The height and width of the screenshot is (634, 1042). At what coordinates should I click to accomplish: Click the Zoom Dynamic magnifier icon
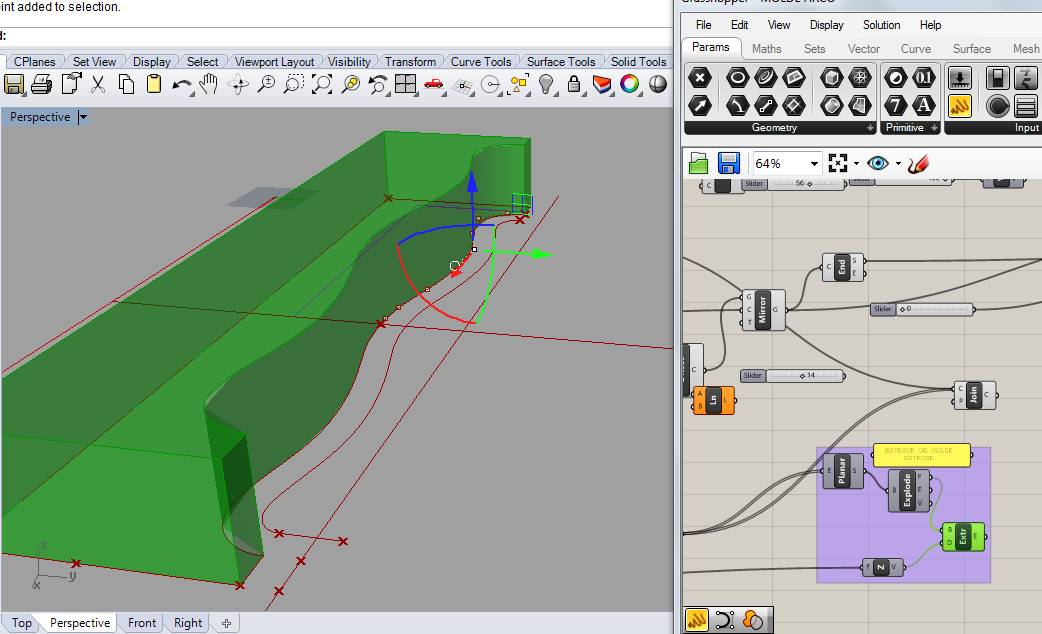pyautogui.click(x=266, y=84)
